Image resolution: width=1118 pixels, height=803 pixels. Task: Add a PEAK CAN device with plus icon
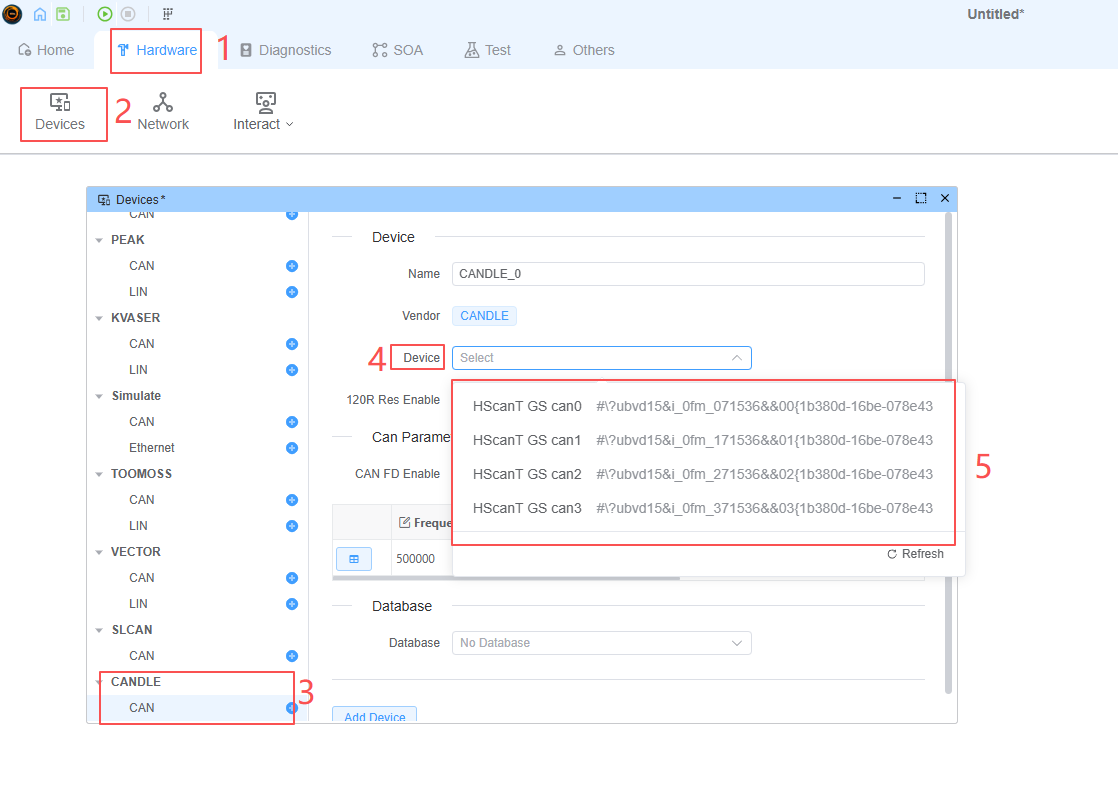click(x=292, y=266)
